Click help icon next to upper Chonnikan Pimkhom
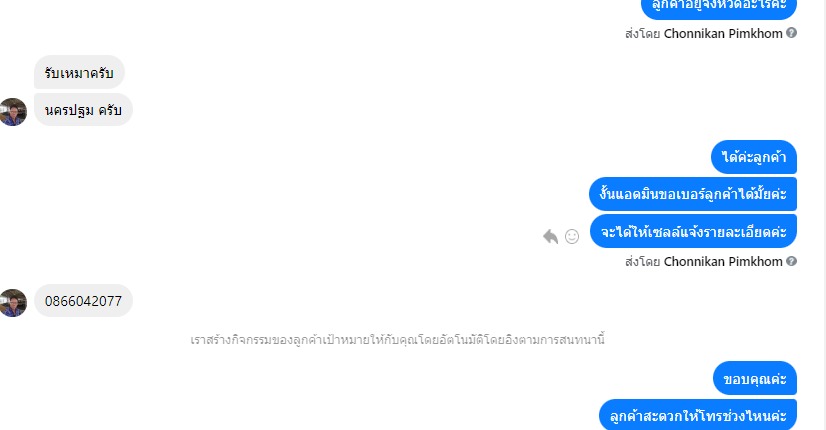Viewport: 826px width, 430px height. click(x=791, y=33)
